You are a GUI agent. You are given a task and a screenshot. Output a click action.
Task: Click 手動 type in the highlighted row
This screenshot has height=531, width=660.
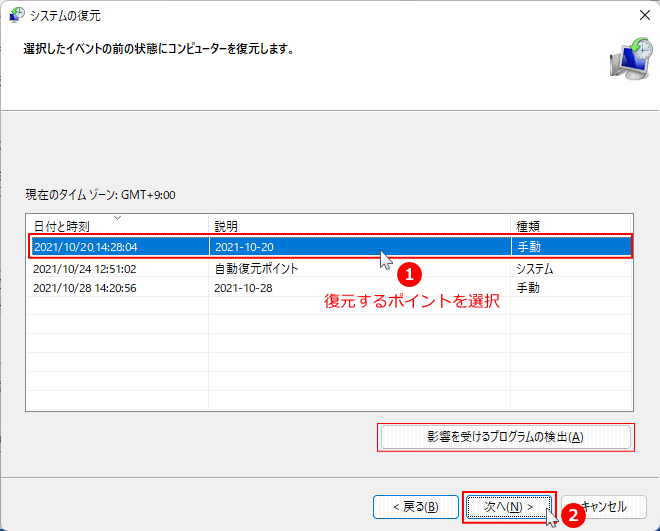(x=529, y=247)
